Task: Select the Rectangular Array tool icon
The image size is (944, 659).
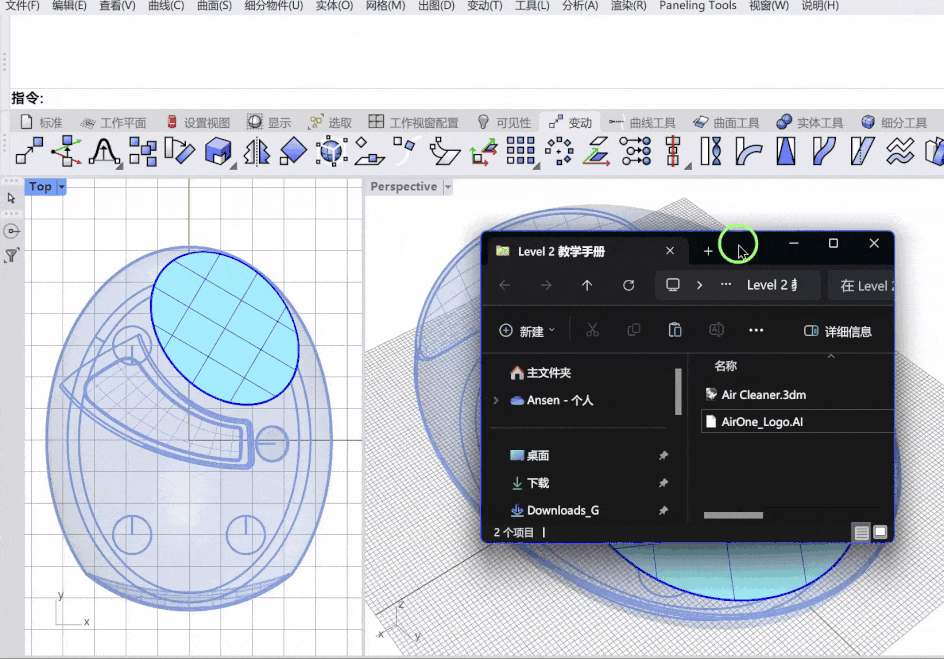Action: point(520,151)
